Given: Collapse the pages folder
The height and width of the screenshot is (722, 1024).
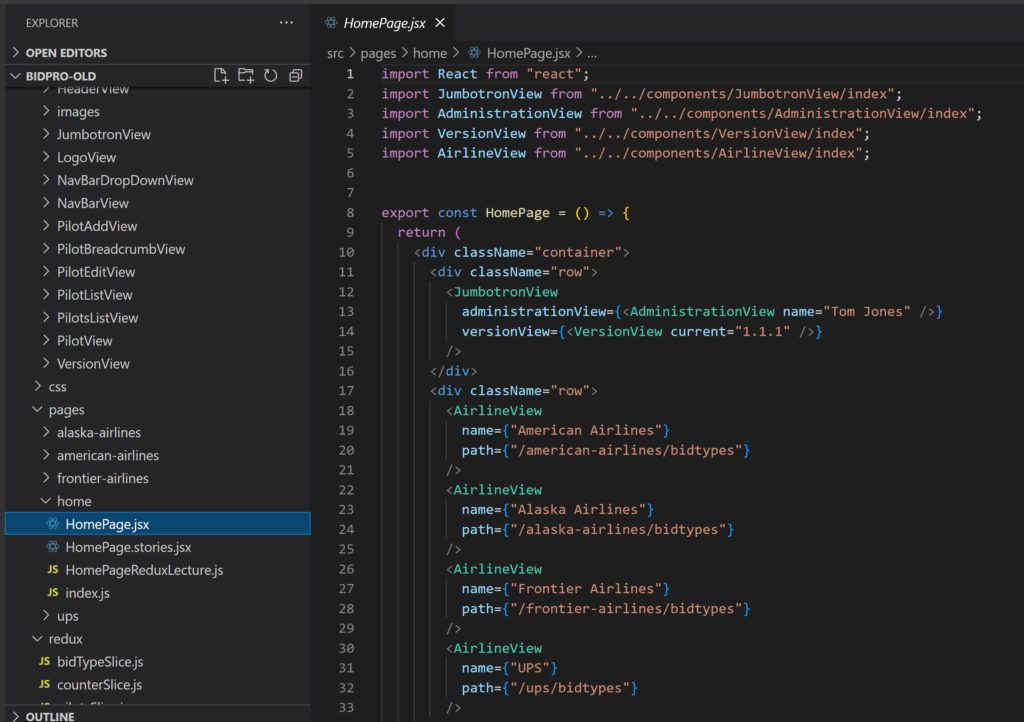Looking at the screenshot, I should (38, 410).
